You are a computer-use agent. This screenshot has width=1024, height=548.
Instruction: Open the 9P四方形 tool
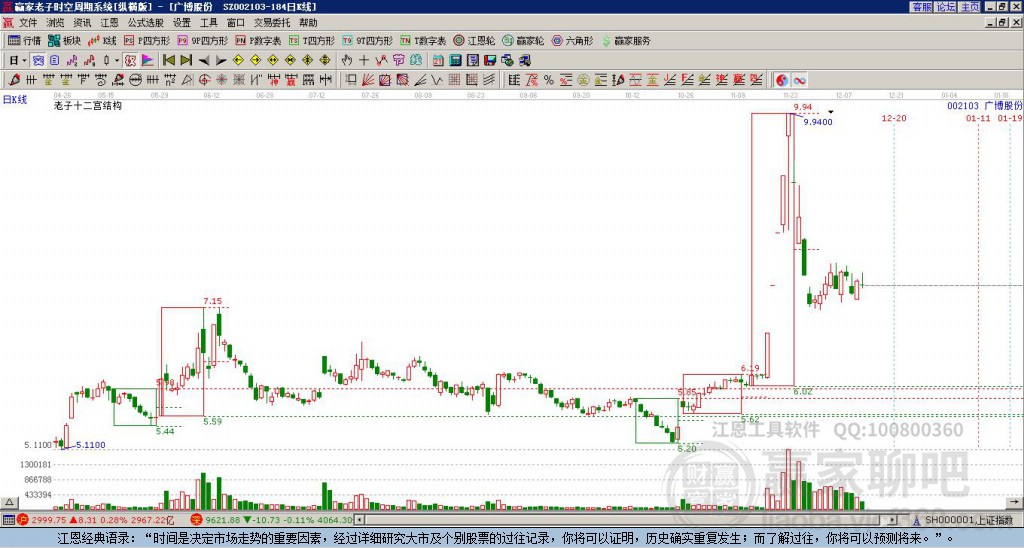pyautogui.click(x=202, y=40)
